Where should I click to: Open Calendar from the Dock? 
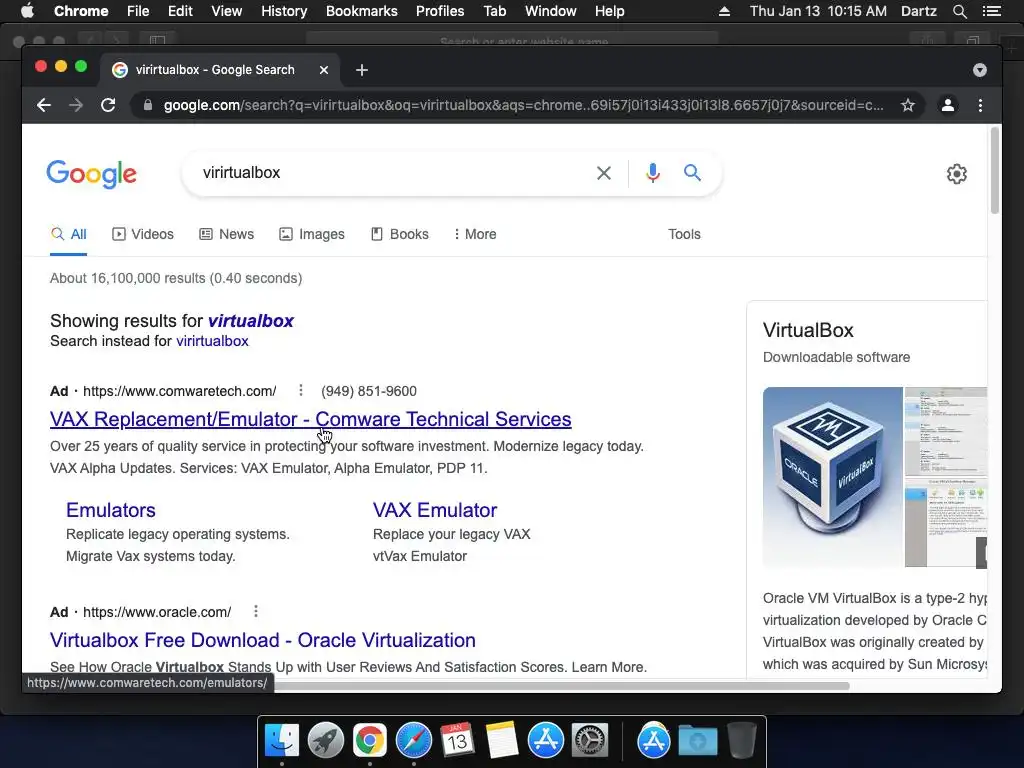click(x=457, y=741)
